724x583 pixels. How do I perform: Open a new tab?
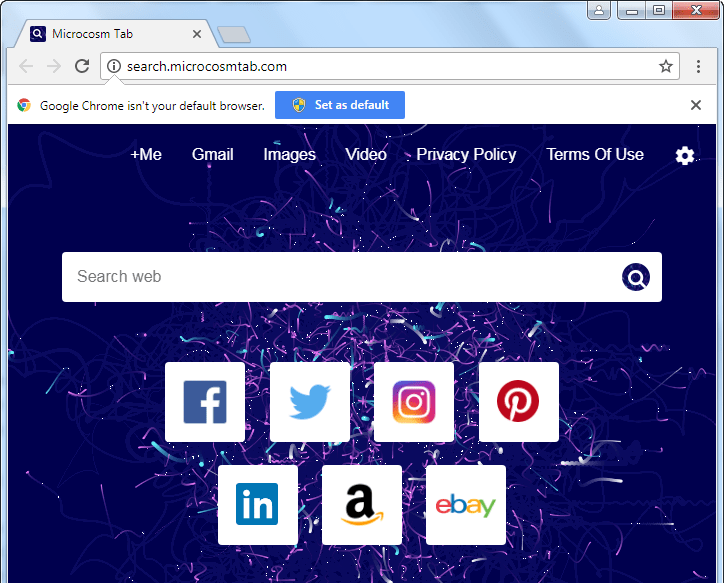tap(234, 35)
